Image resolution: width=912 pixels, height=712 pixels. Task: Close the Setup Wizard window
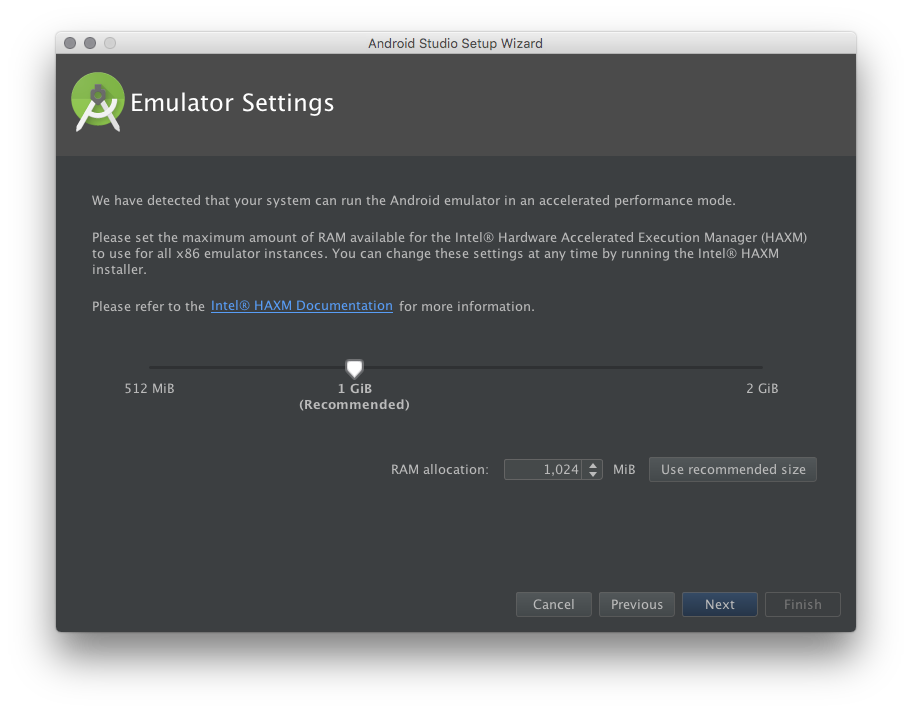(x=70, y=43)
